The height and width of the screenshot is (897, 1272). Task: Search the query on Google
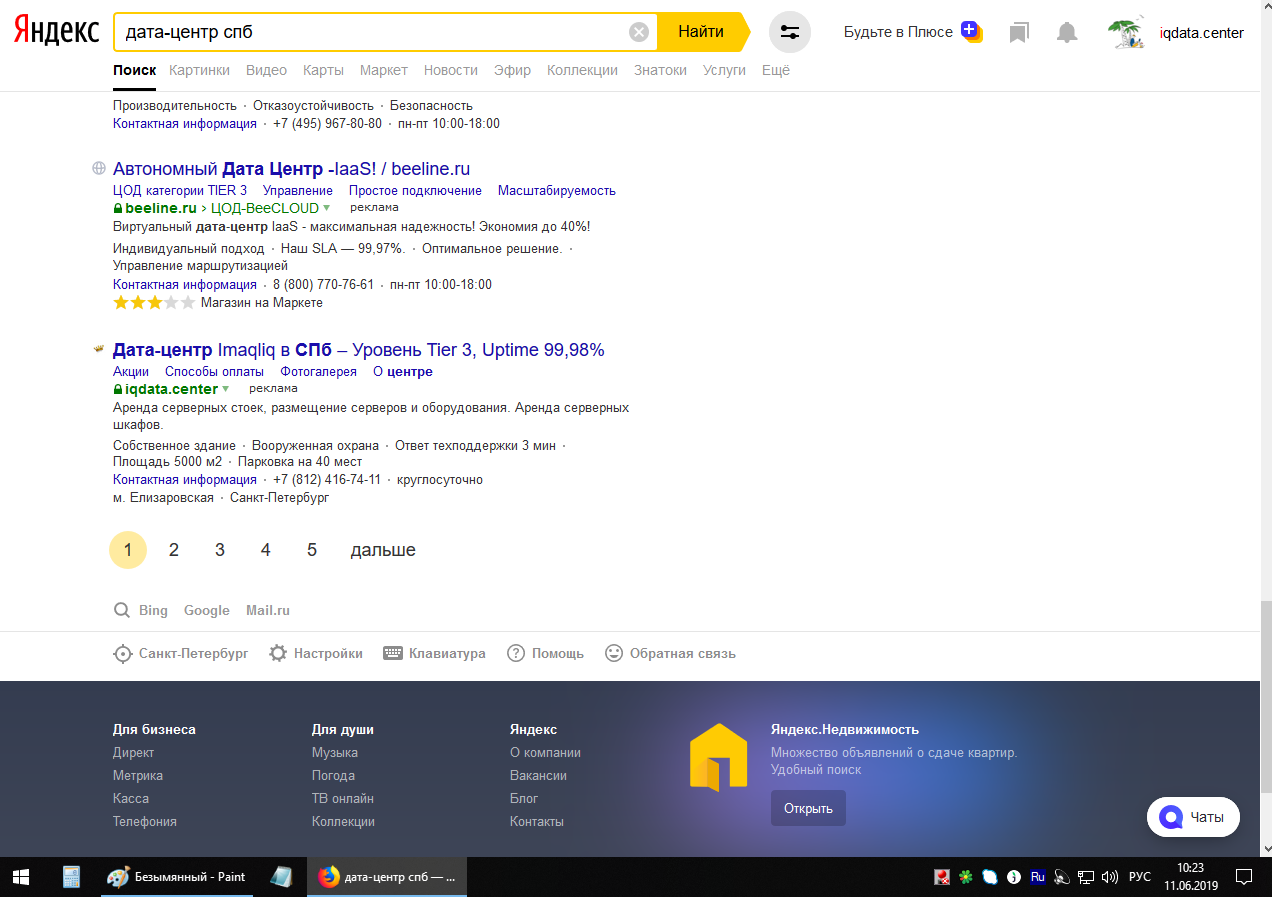tap(207, 610)
